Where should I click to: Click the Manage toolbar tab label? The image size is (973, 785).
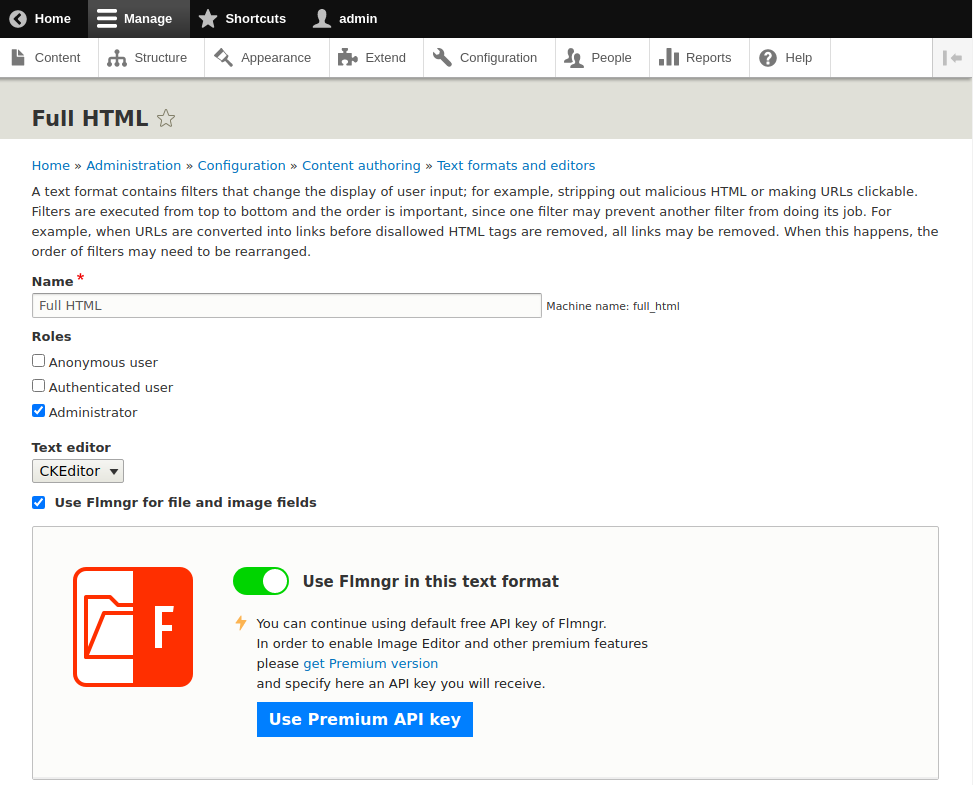(148, 19)
